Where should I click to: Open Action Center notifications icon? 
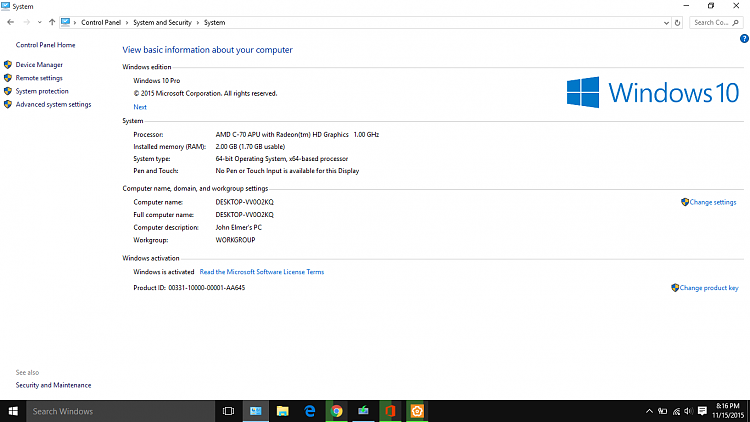702,411
